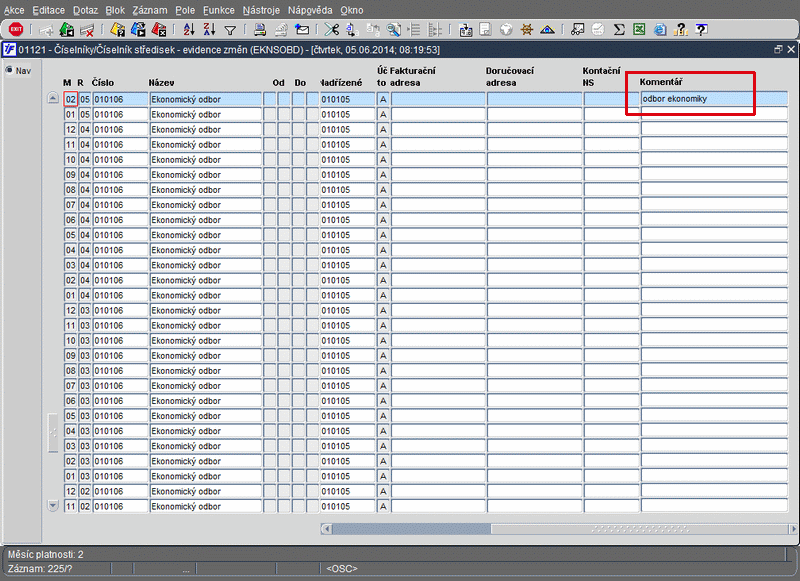Click the help question mark icon

coord(701,30)
